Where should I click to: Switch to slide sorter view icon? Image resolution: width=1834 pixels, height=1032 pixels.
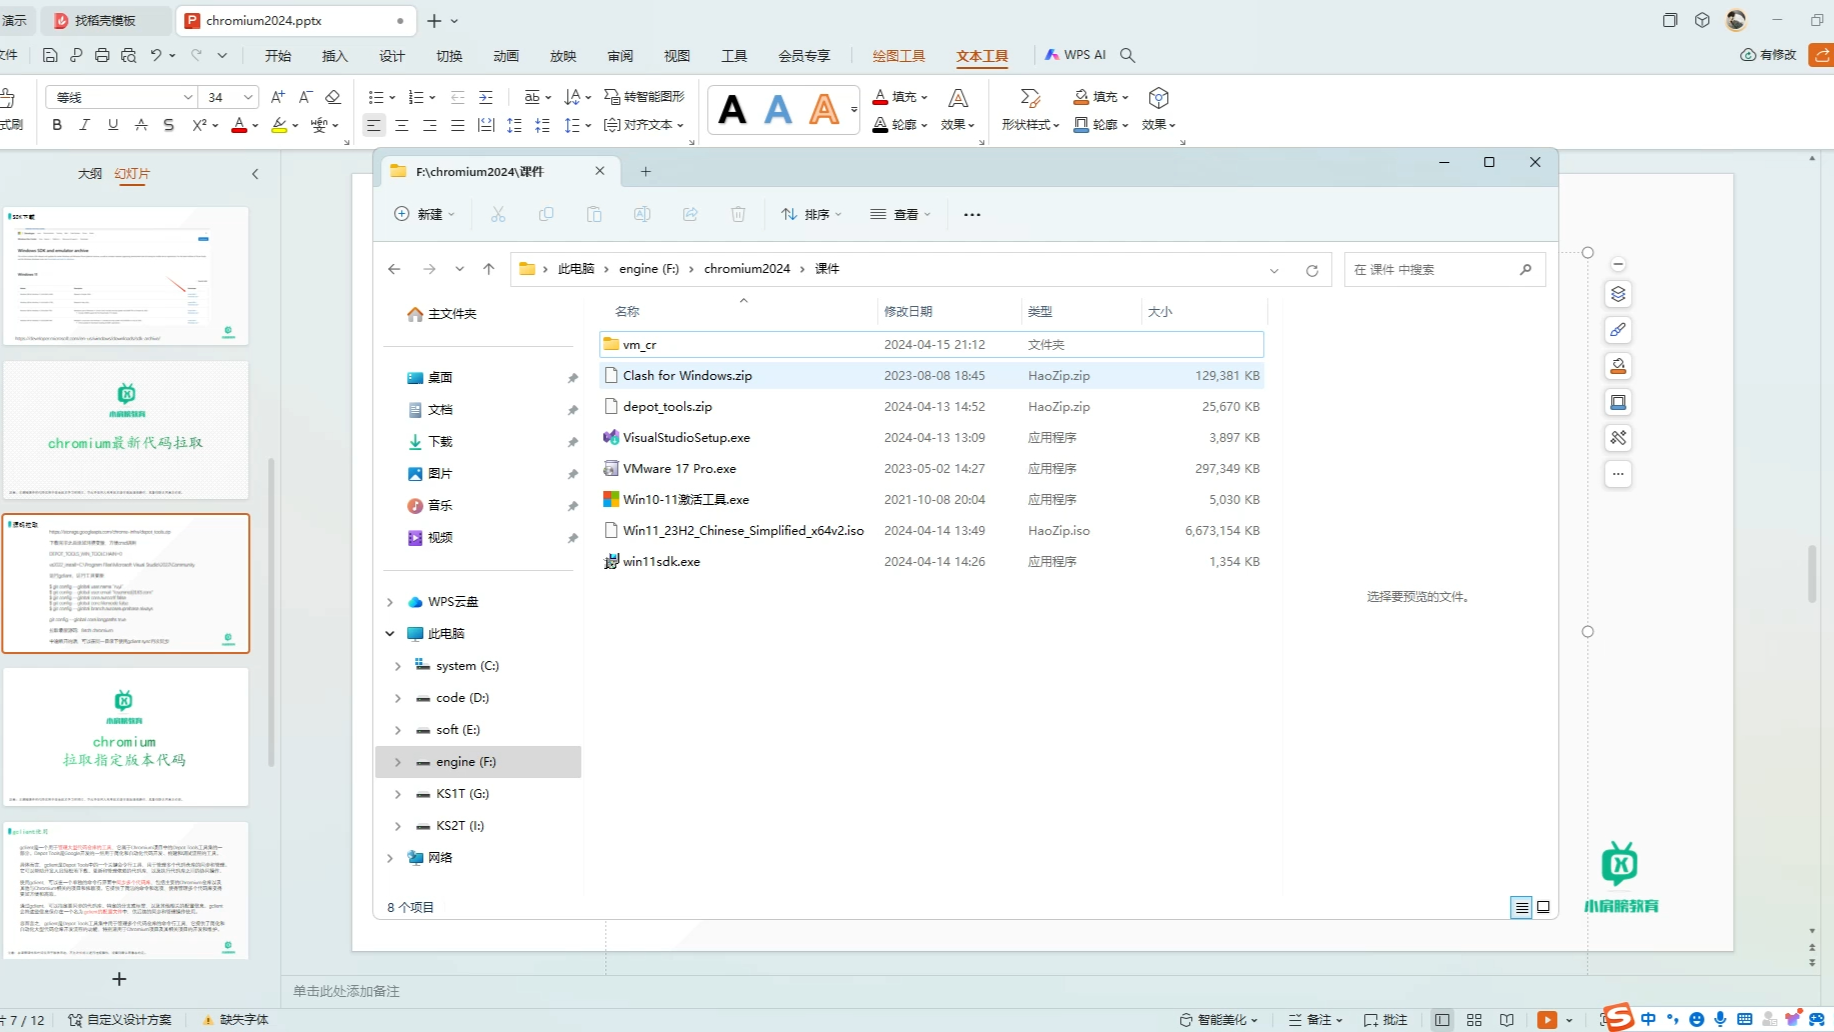1474,1020
